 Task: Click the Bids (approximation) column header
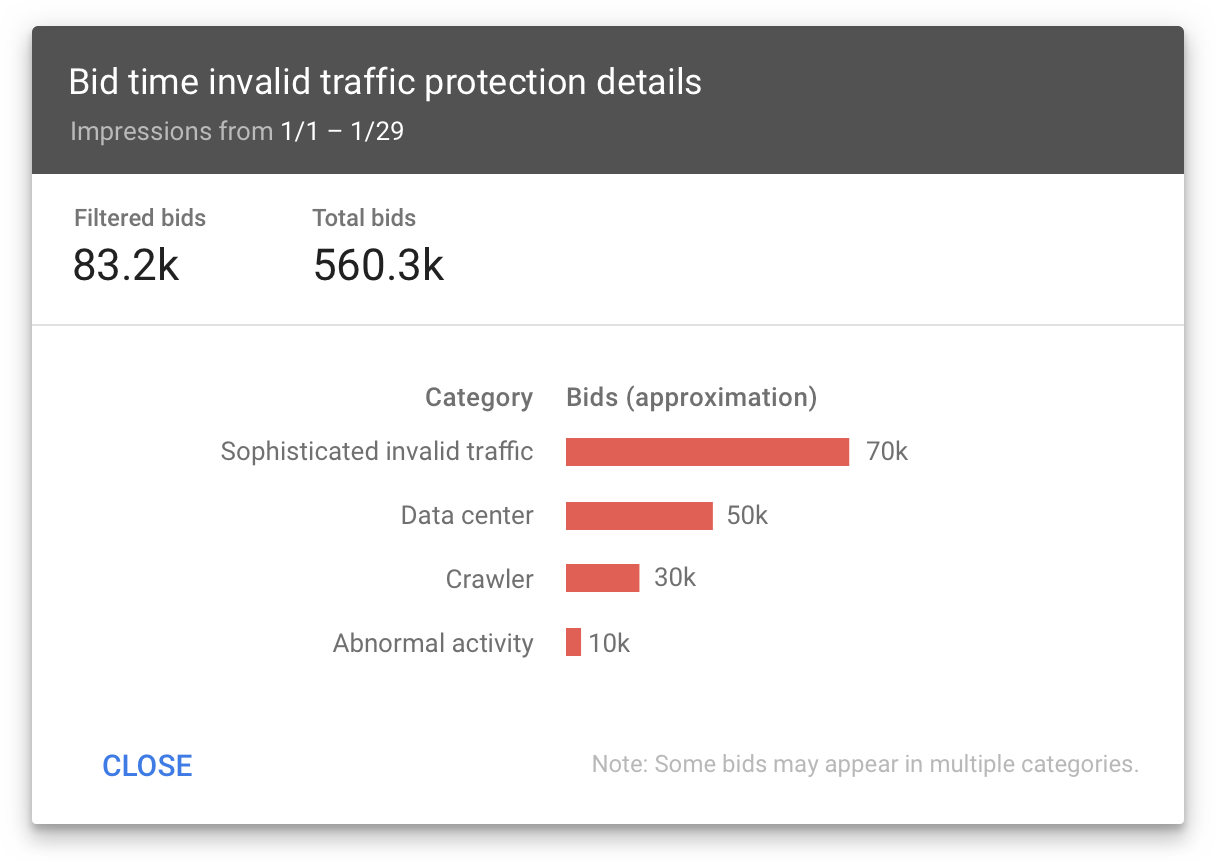tap(692, 398)
